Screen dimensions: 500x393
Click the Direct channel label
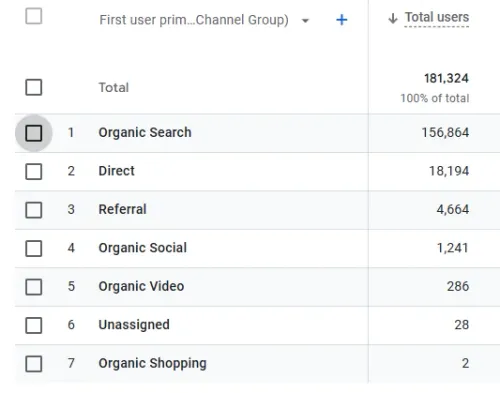(117, 171)
